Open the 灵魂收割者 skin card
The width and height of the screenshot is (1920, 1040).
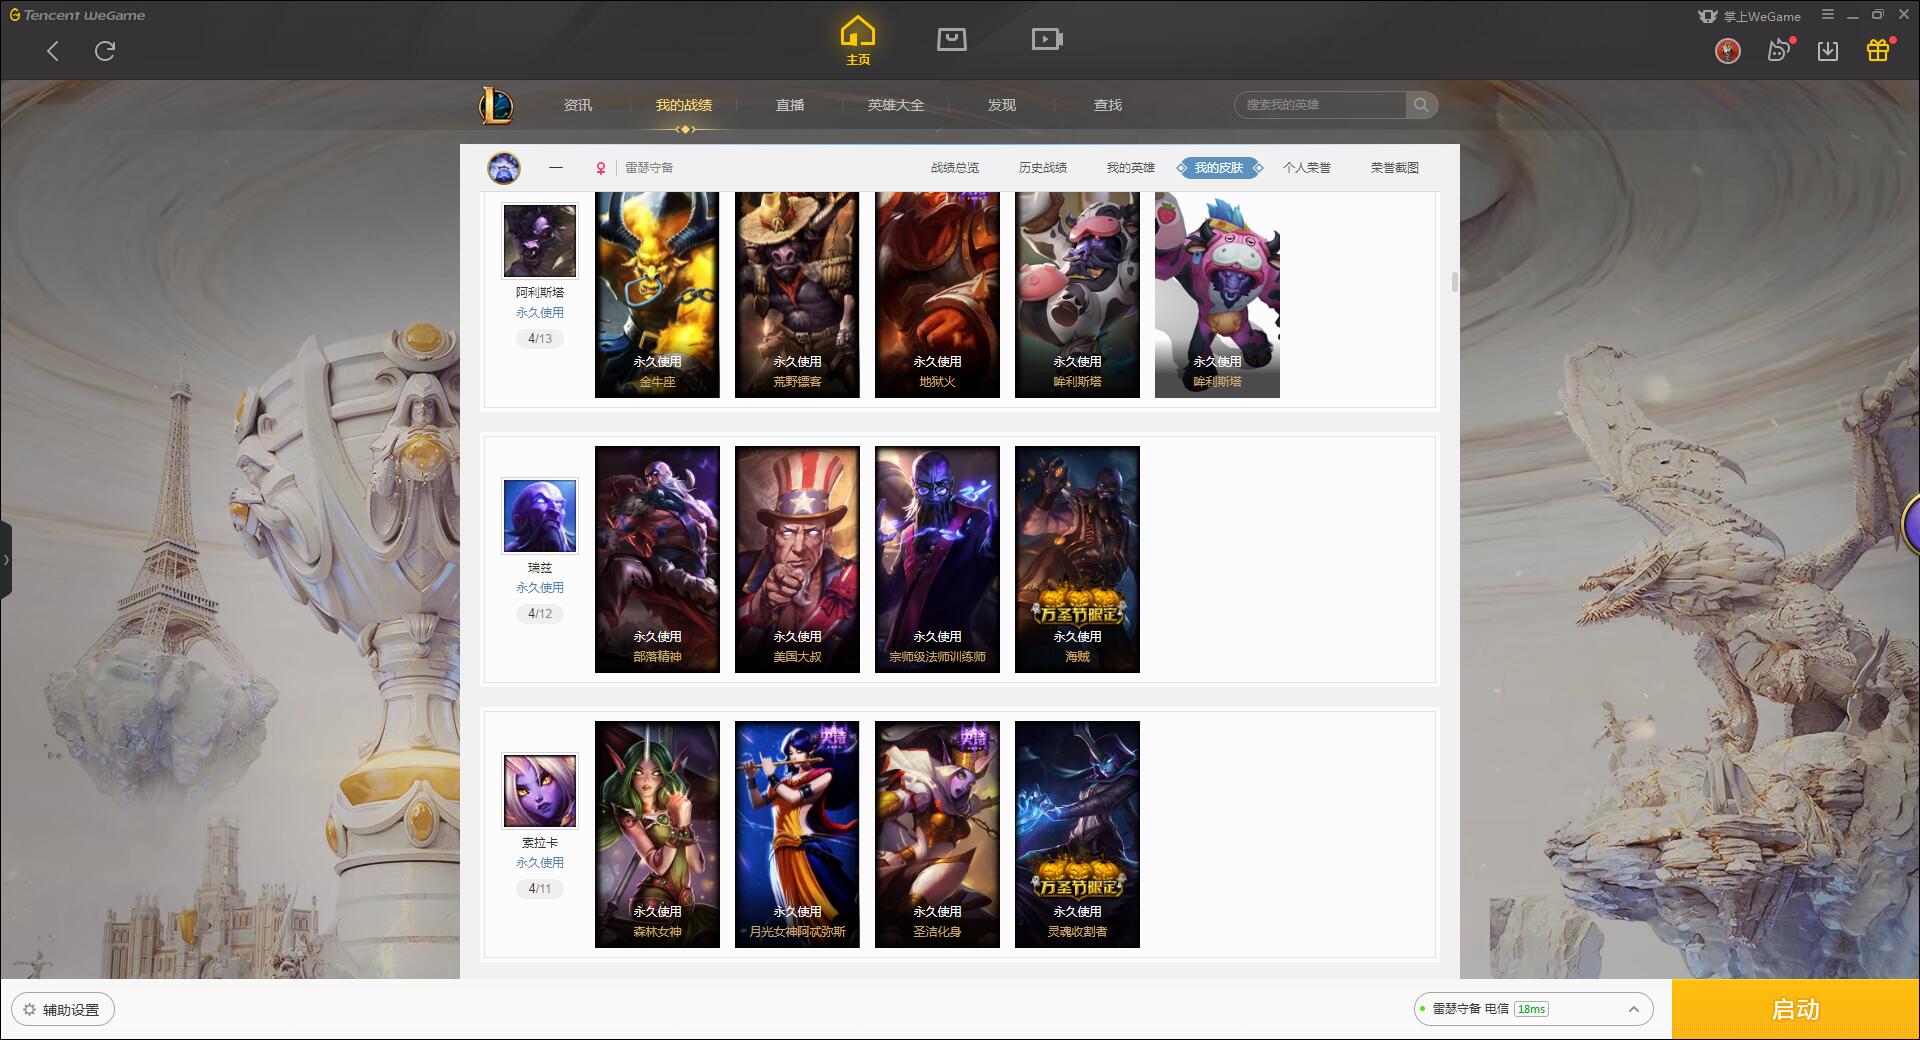(x=1077, y=834)
